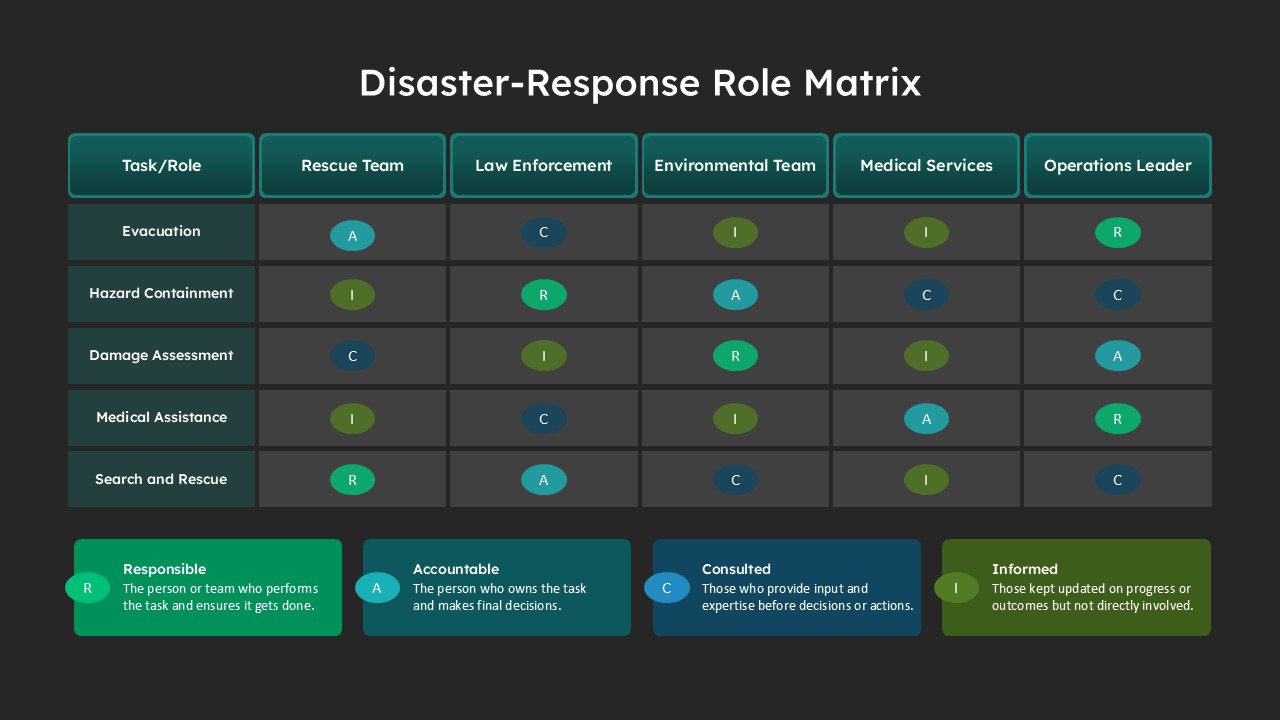Select the Evacuation Law Enforcement 'C' badge

544,233
